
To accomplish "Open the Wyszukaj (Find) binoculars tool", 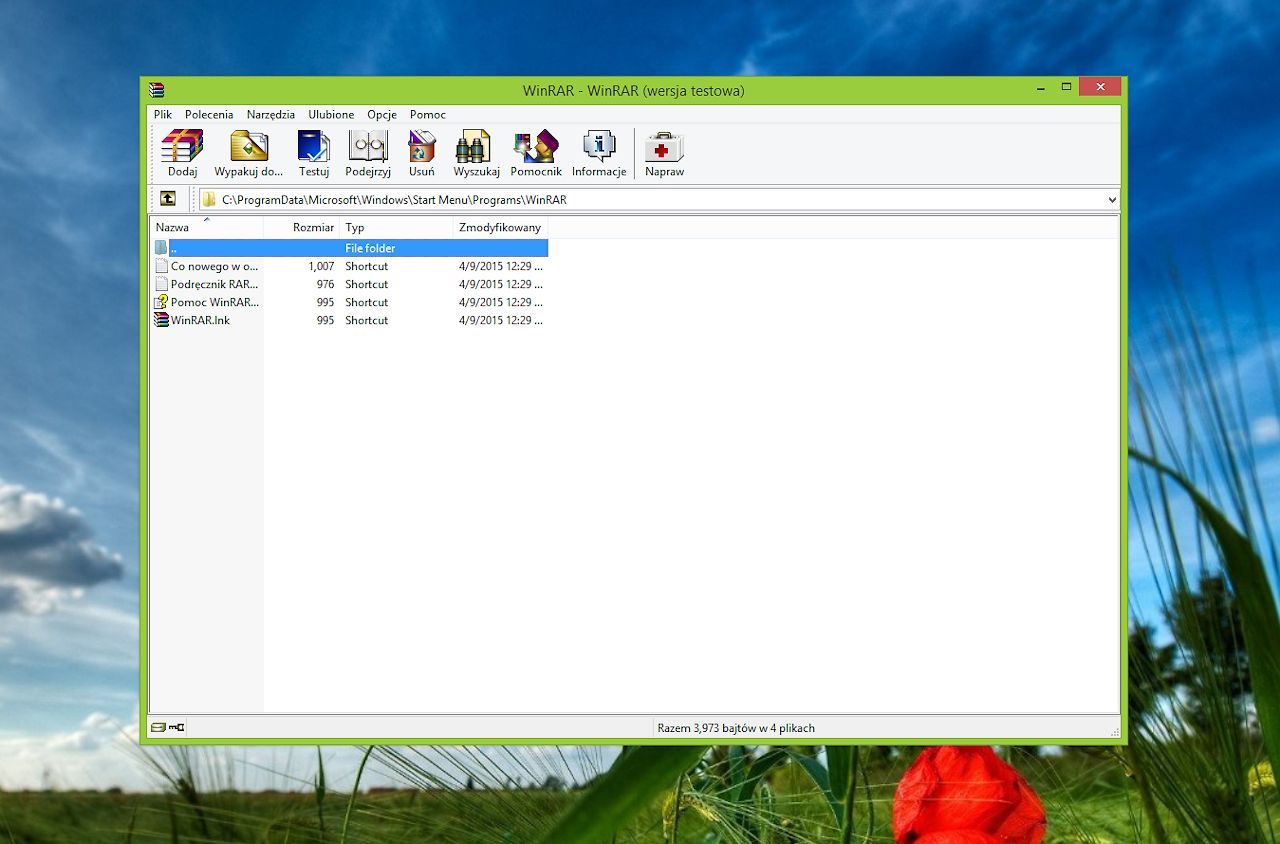I will (476, 146).
